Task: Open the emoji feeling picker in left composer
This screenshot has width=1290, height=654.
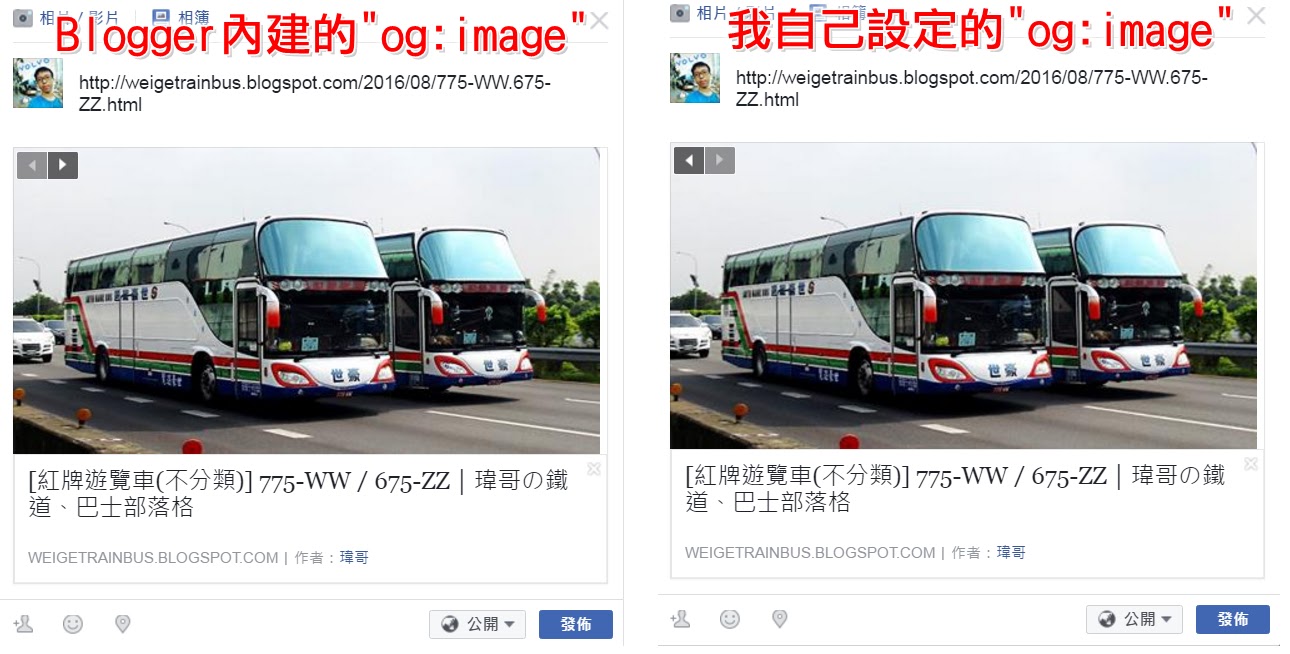Action: click(73, 624)
